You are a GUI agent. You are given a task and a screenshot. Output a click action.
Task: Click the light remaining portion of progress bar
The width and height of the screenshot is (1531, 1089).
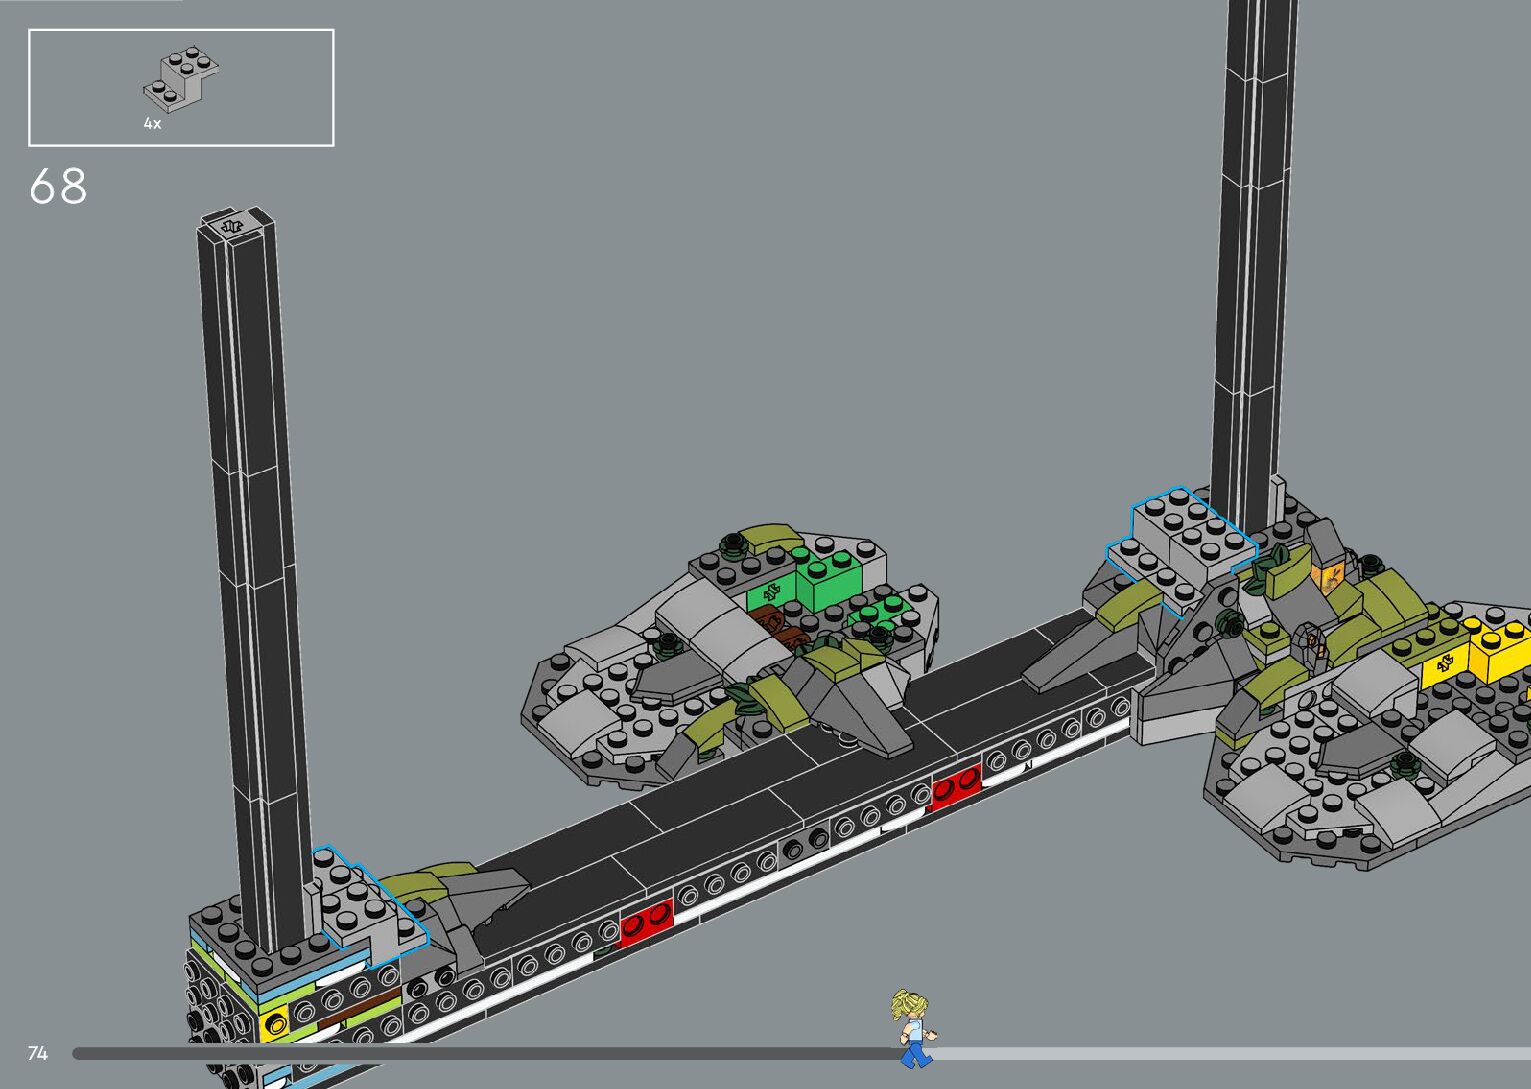coord(1230,1053)
